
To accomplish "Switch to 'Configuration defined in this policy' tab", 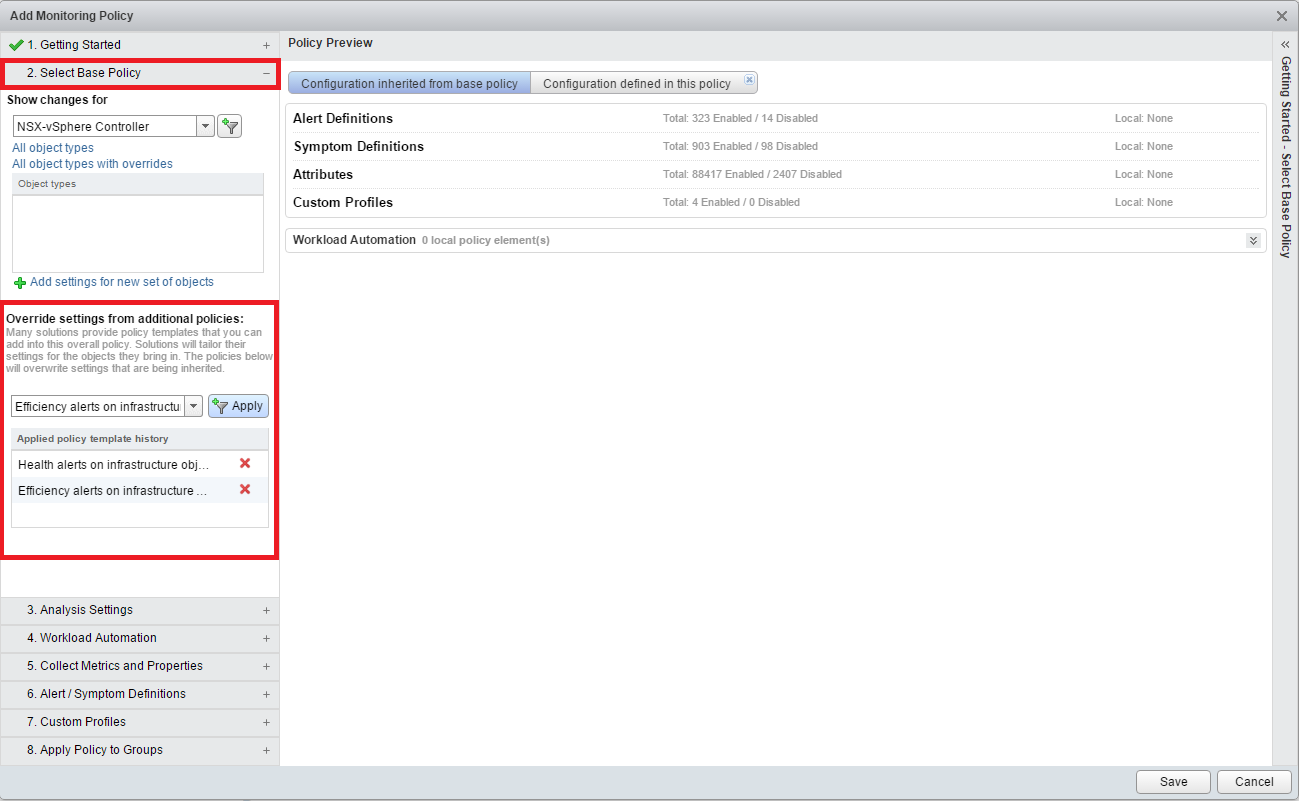I will pyautogui.click(x=637, y=84).
